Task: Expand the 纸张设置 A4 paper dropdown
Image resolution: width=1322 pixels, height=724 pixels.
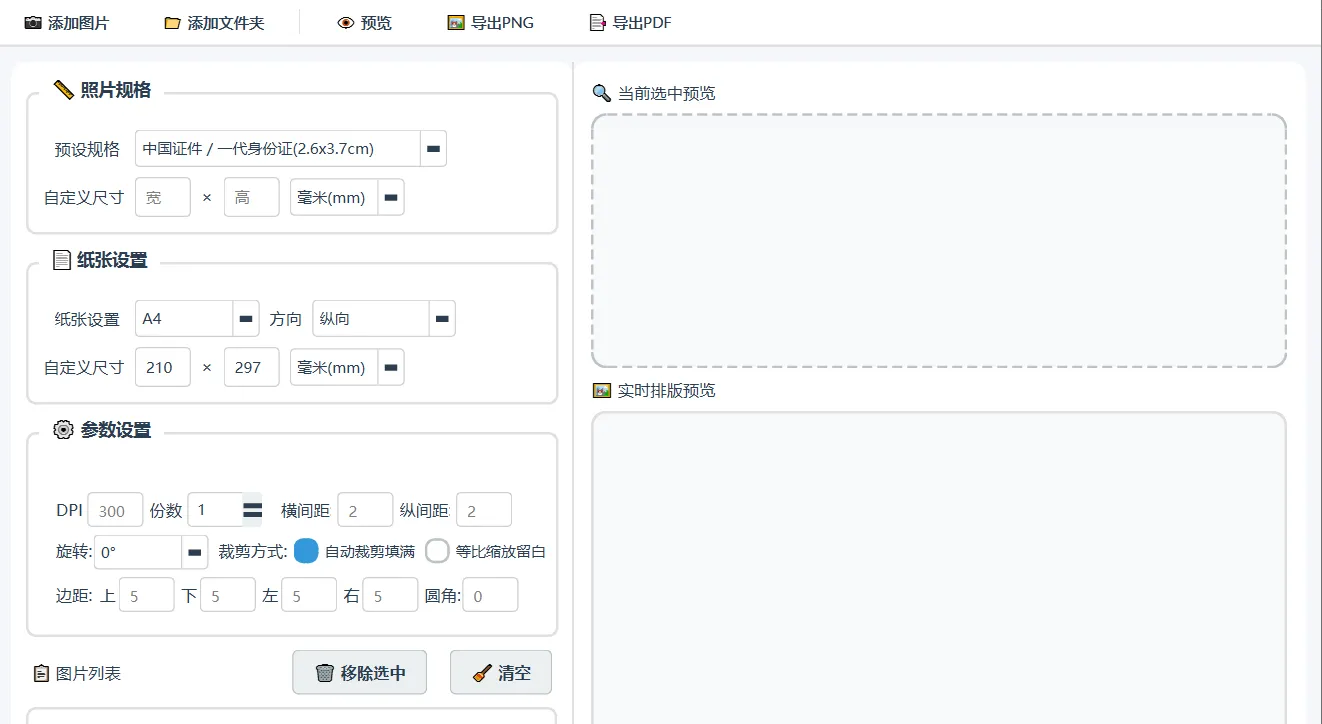Action: click(x=245, y=319)
